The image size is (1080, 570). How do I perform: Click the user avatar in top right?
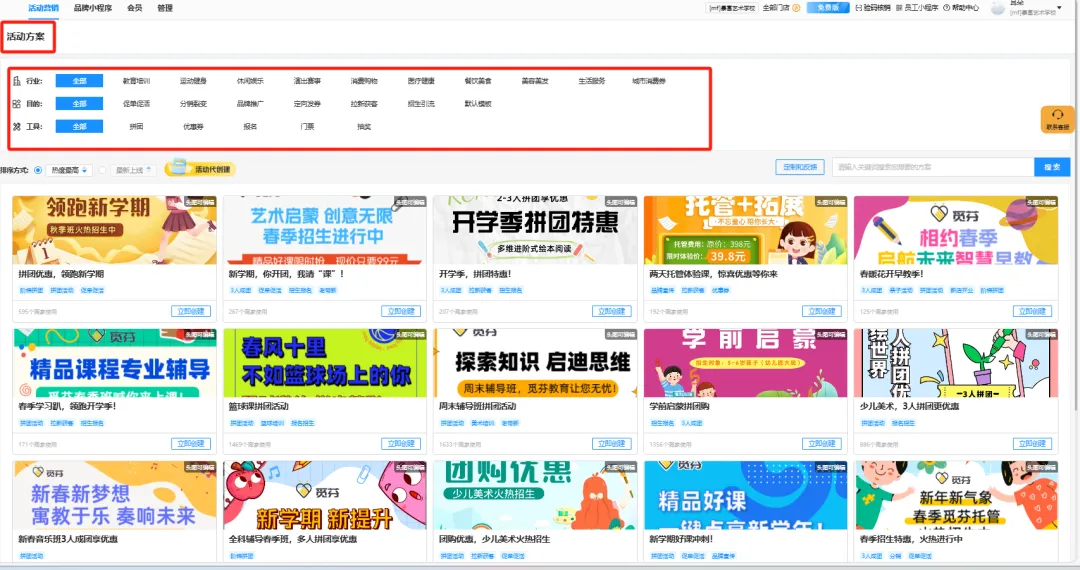coord(998,8)
